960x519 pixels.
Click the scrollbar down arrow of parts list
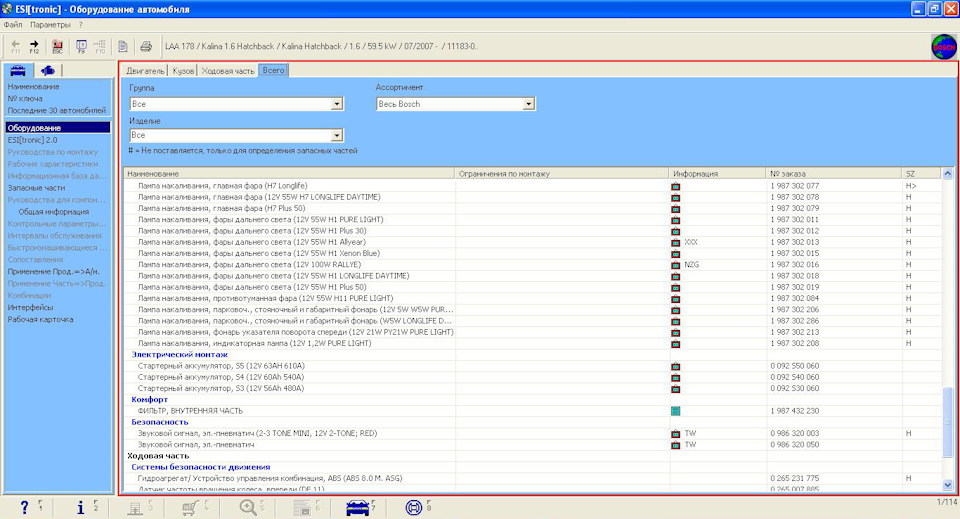(x=948, y=485)
